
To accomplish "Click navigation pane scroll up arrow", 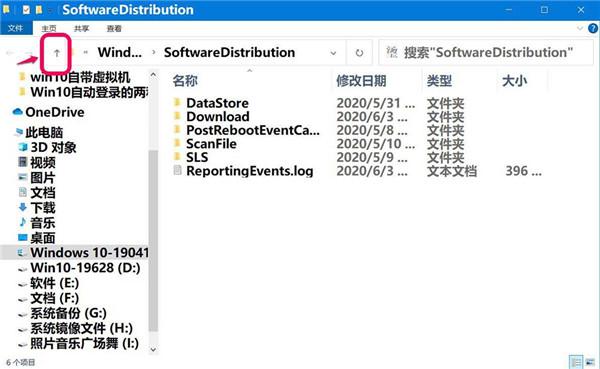I will coord(153,75).
